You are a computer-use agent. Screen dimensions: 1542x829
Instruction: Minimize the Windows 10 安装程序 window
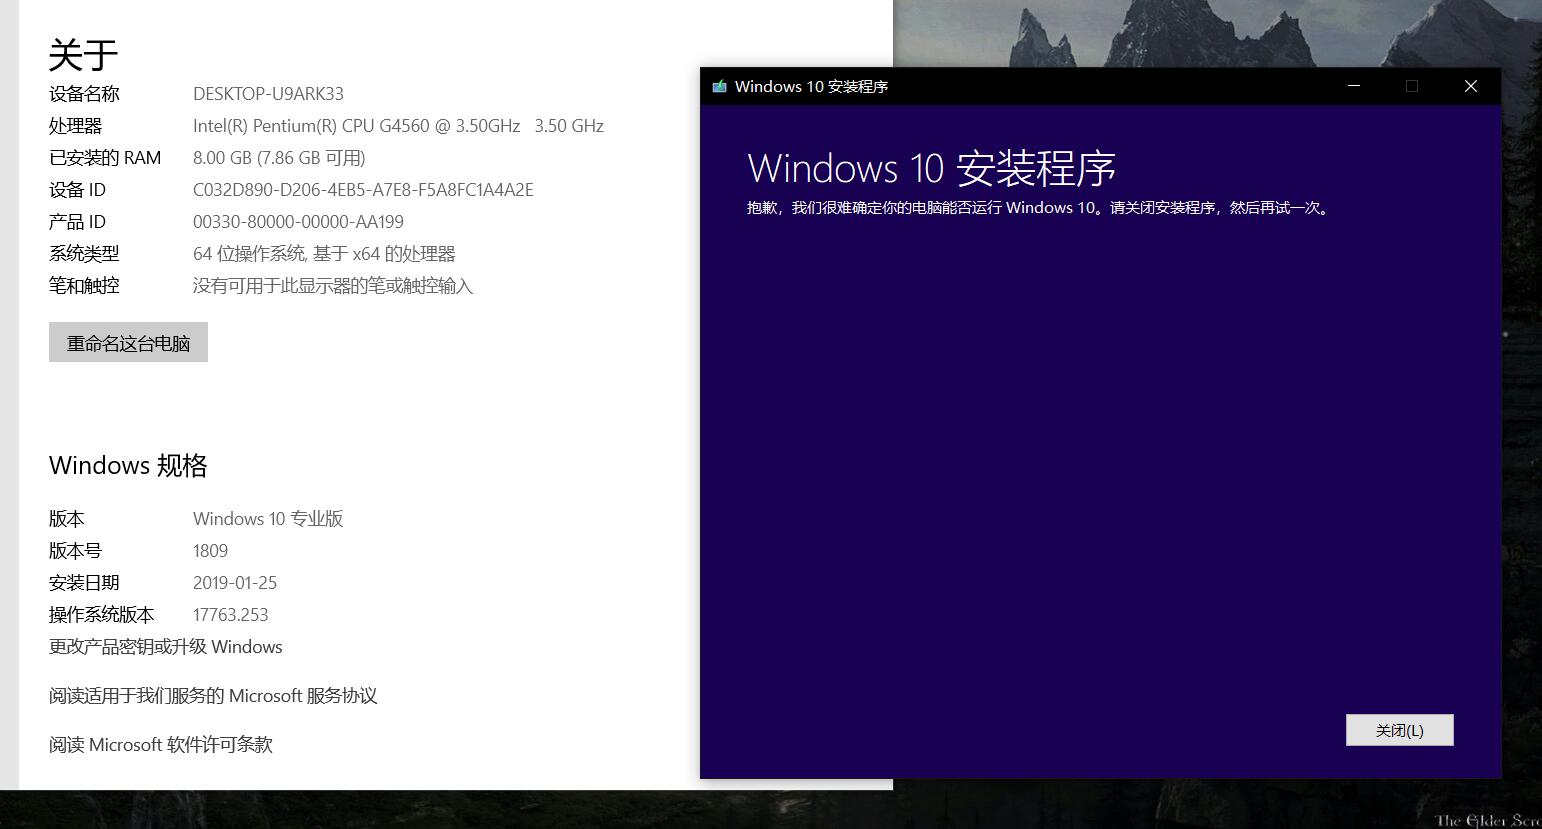1354,86
